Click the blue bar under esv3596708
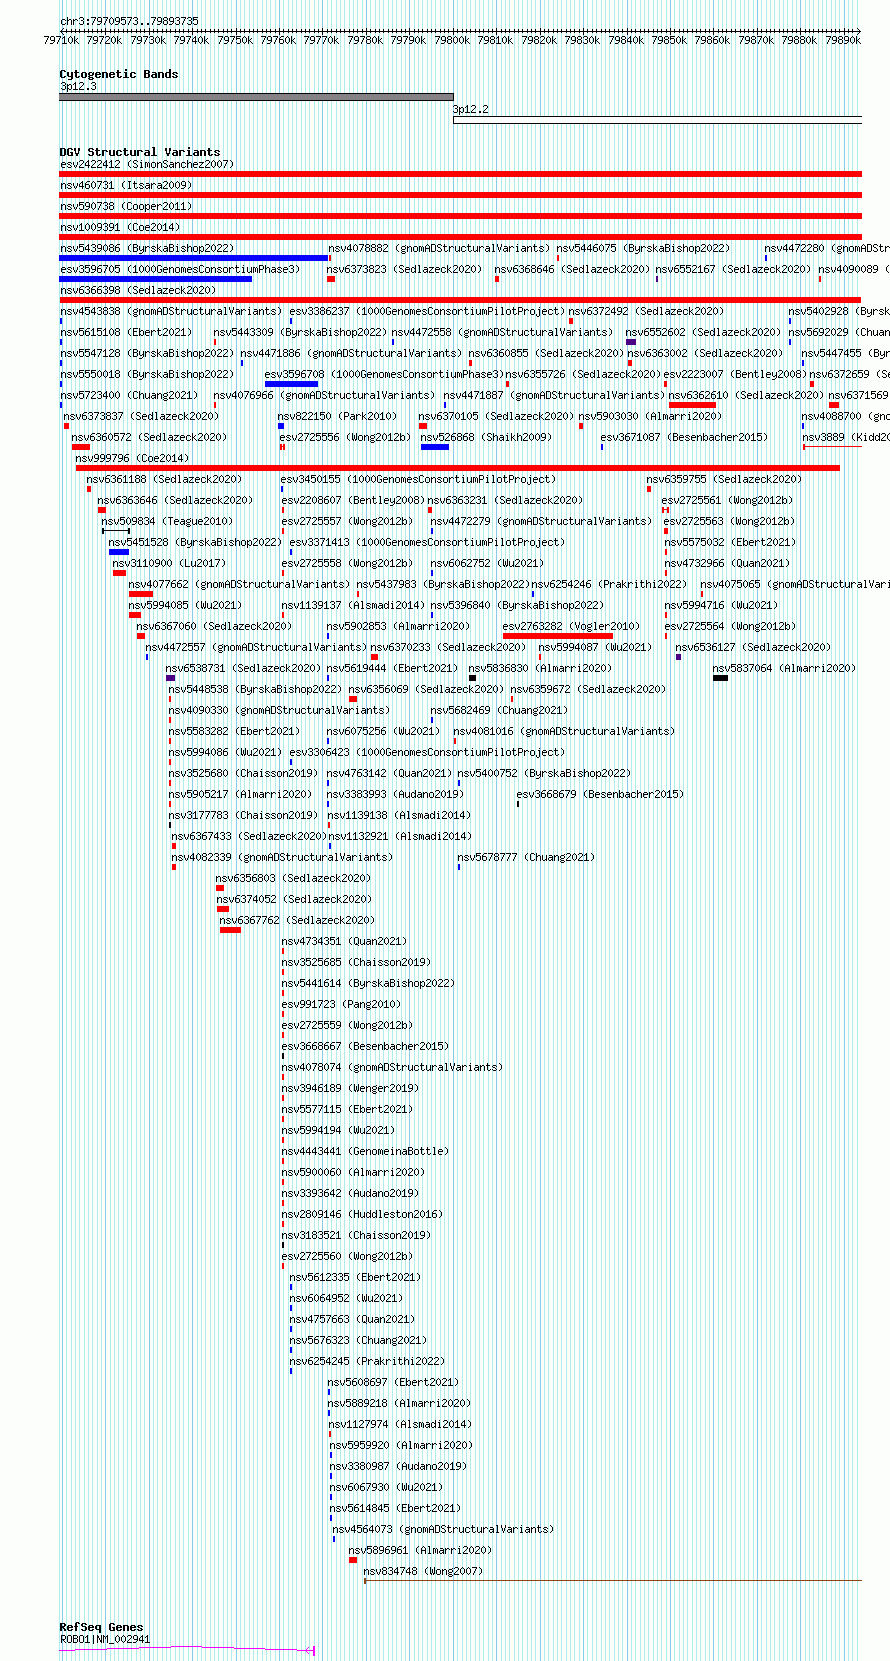Viewport: 890px width, 1661px height. tap(291, 384)
